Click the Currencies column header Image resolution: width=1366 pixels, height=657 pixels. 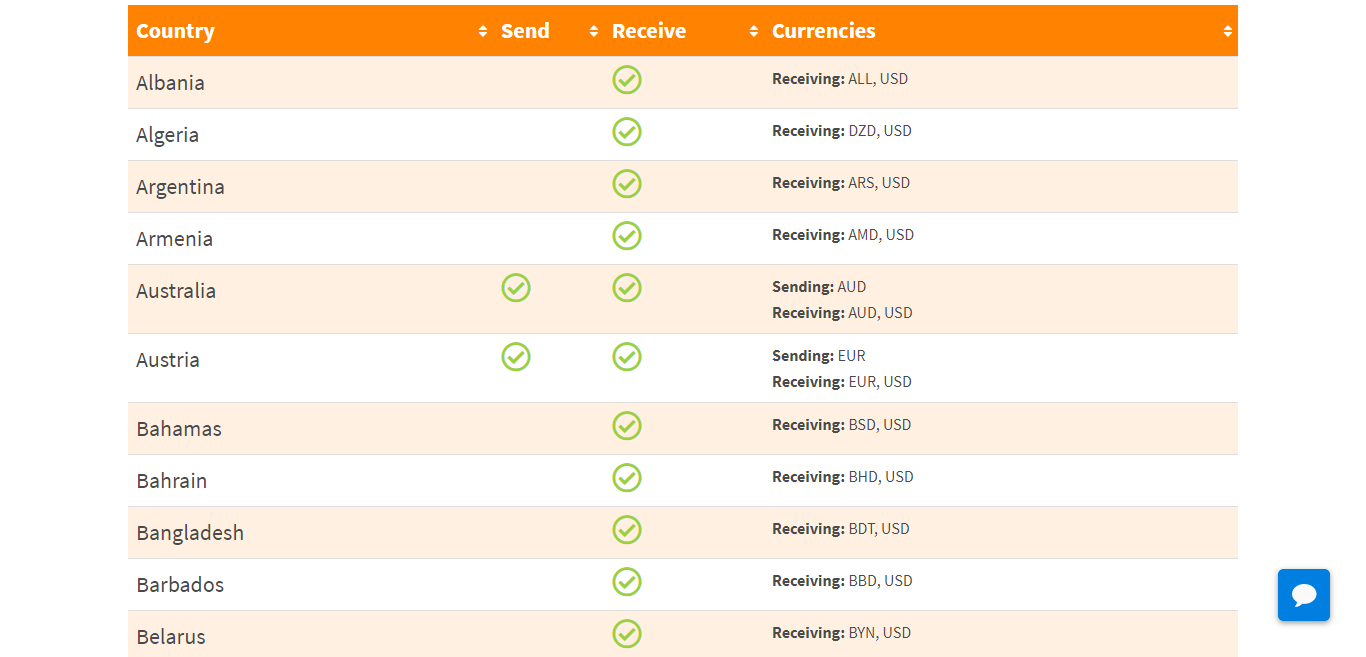[x=1001, y=31]
